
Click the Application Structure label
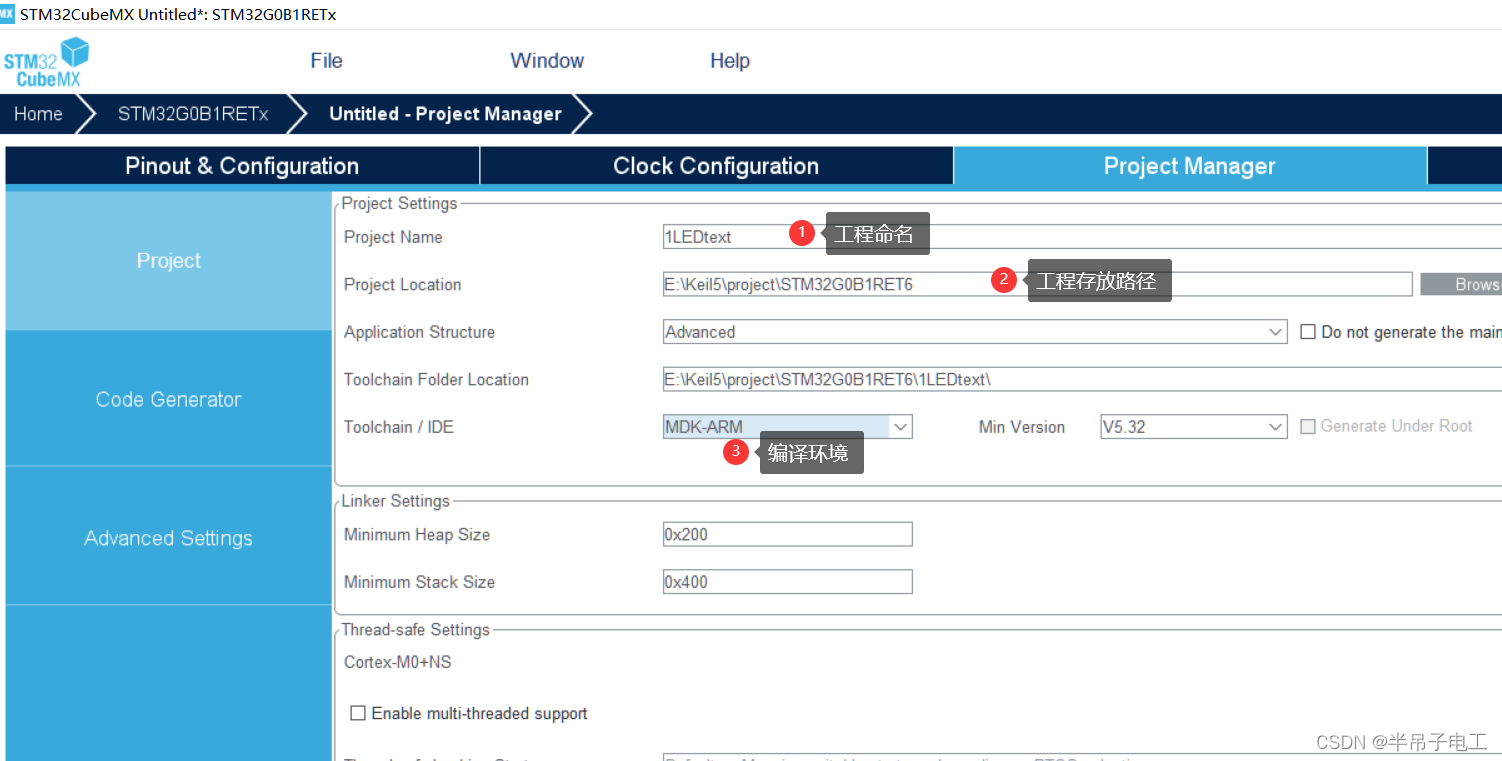(419, 332)
